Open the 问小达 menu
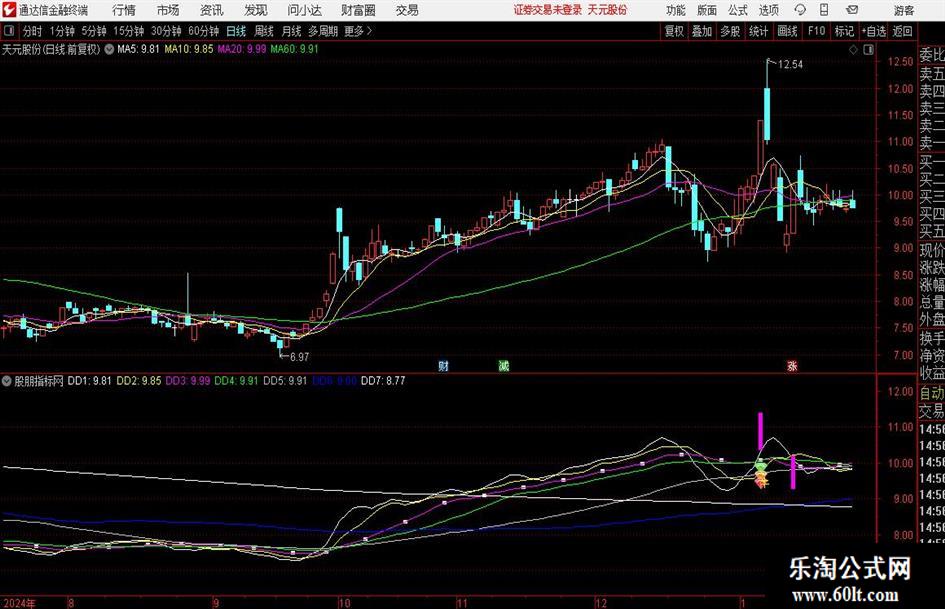The height and width of the screenshot is (609, 945). 304,10
